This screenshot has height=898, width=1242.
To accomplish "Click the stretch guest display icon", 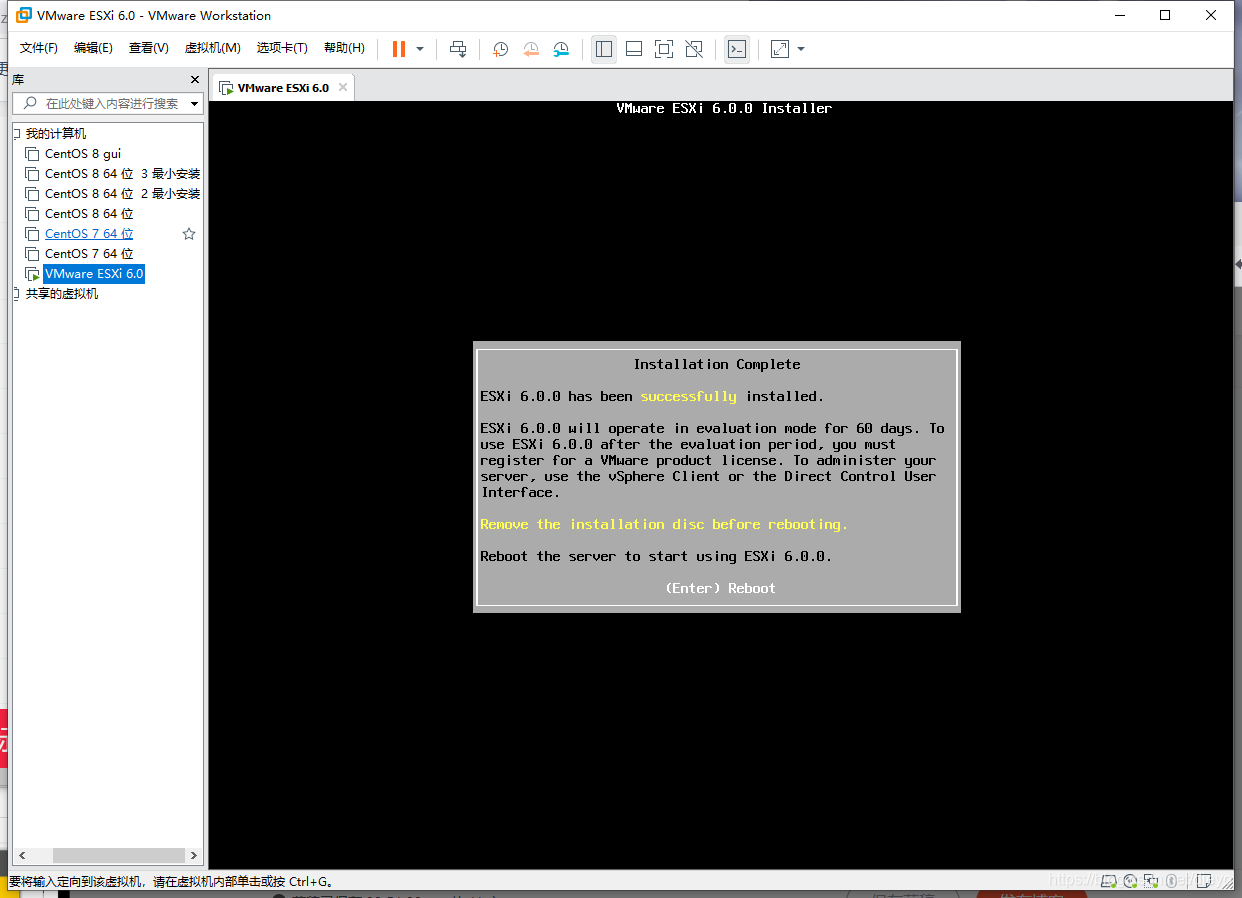I will coord(780,49).
